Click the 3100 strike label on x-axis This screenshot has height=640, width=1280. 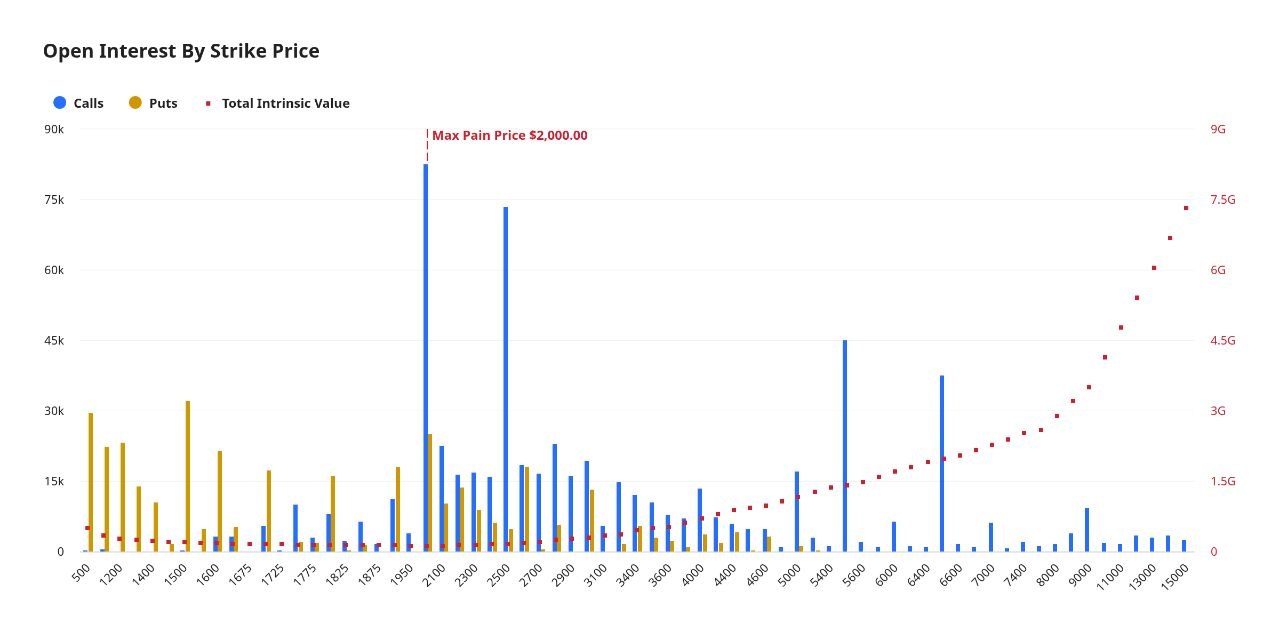pyautogui.click(x=596, y=574)
